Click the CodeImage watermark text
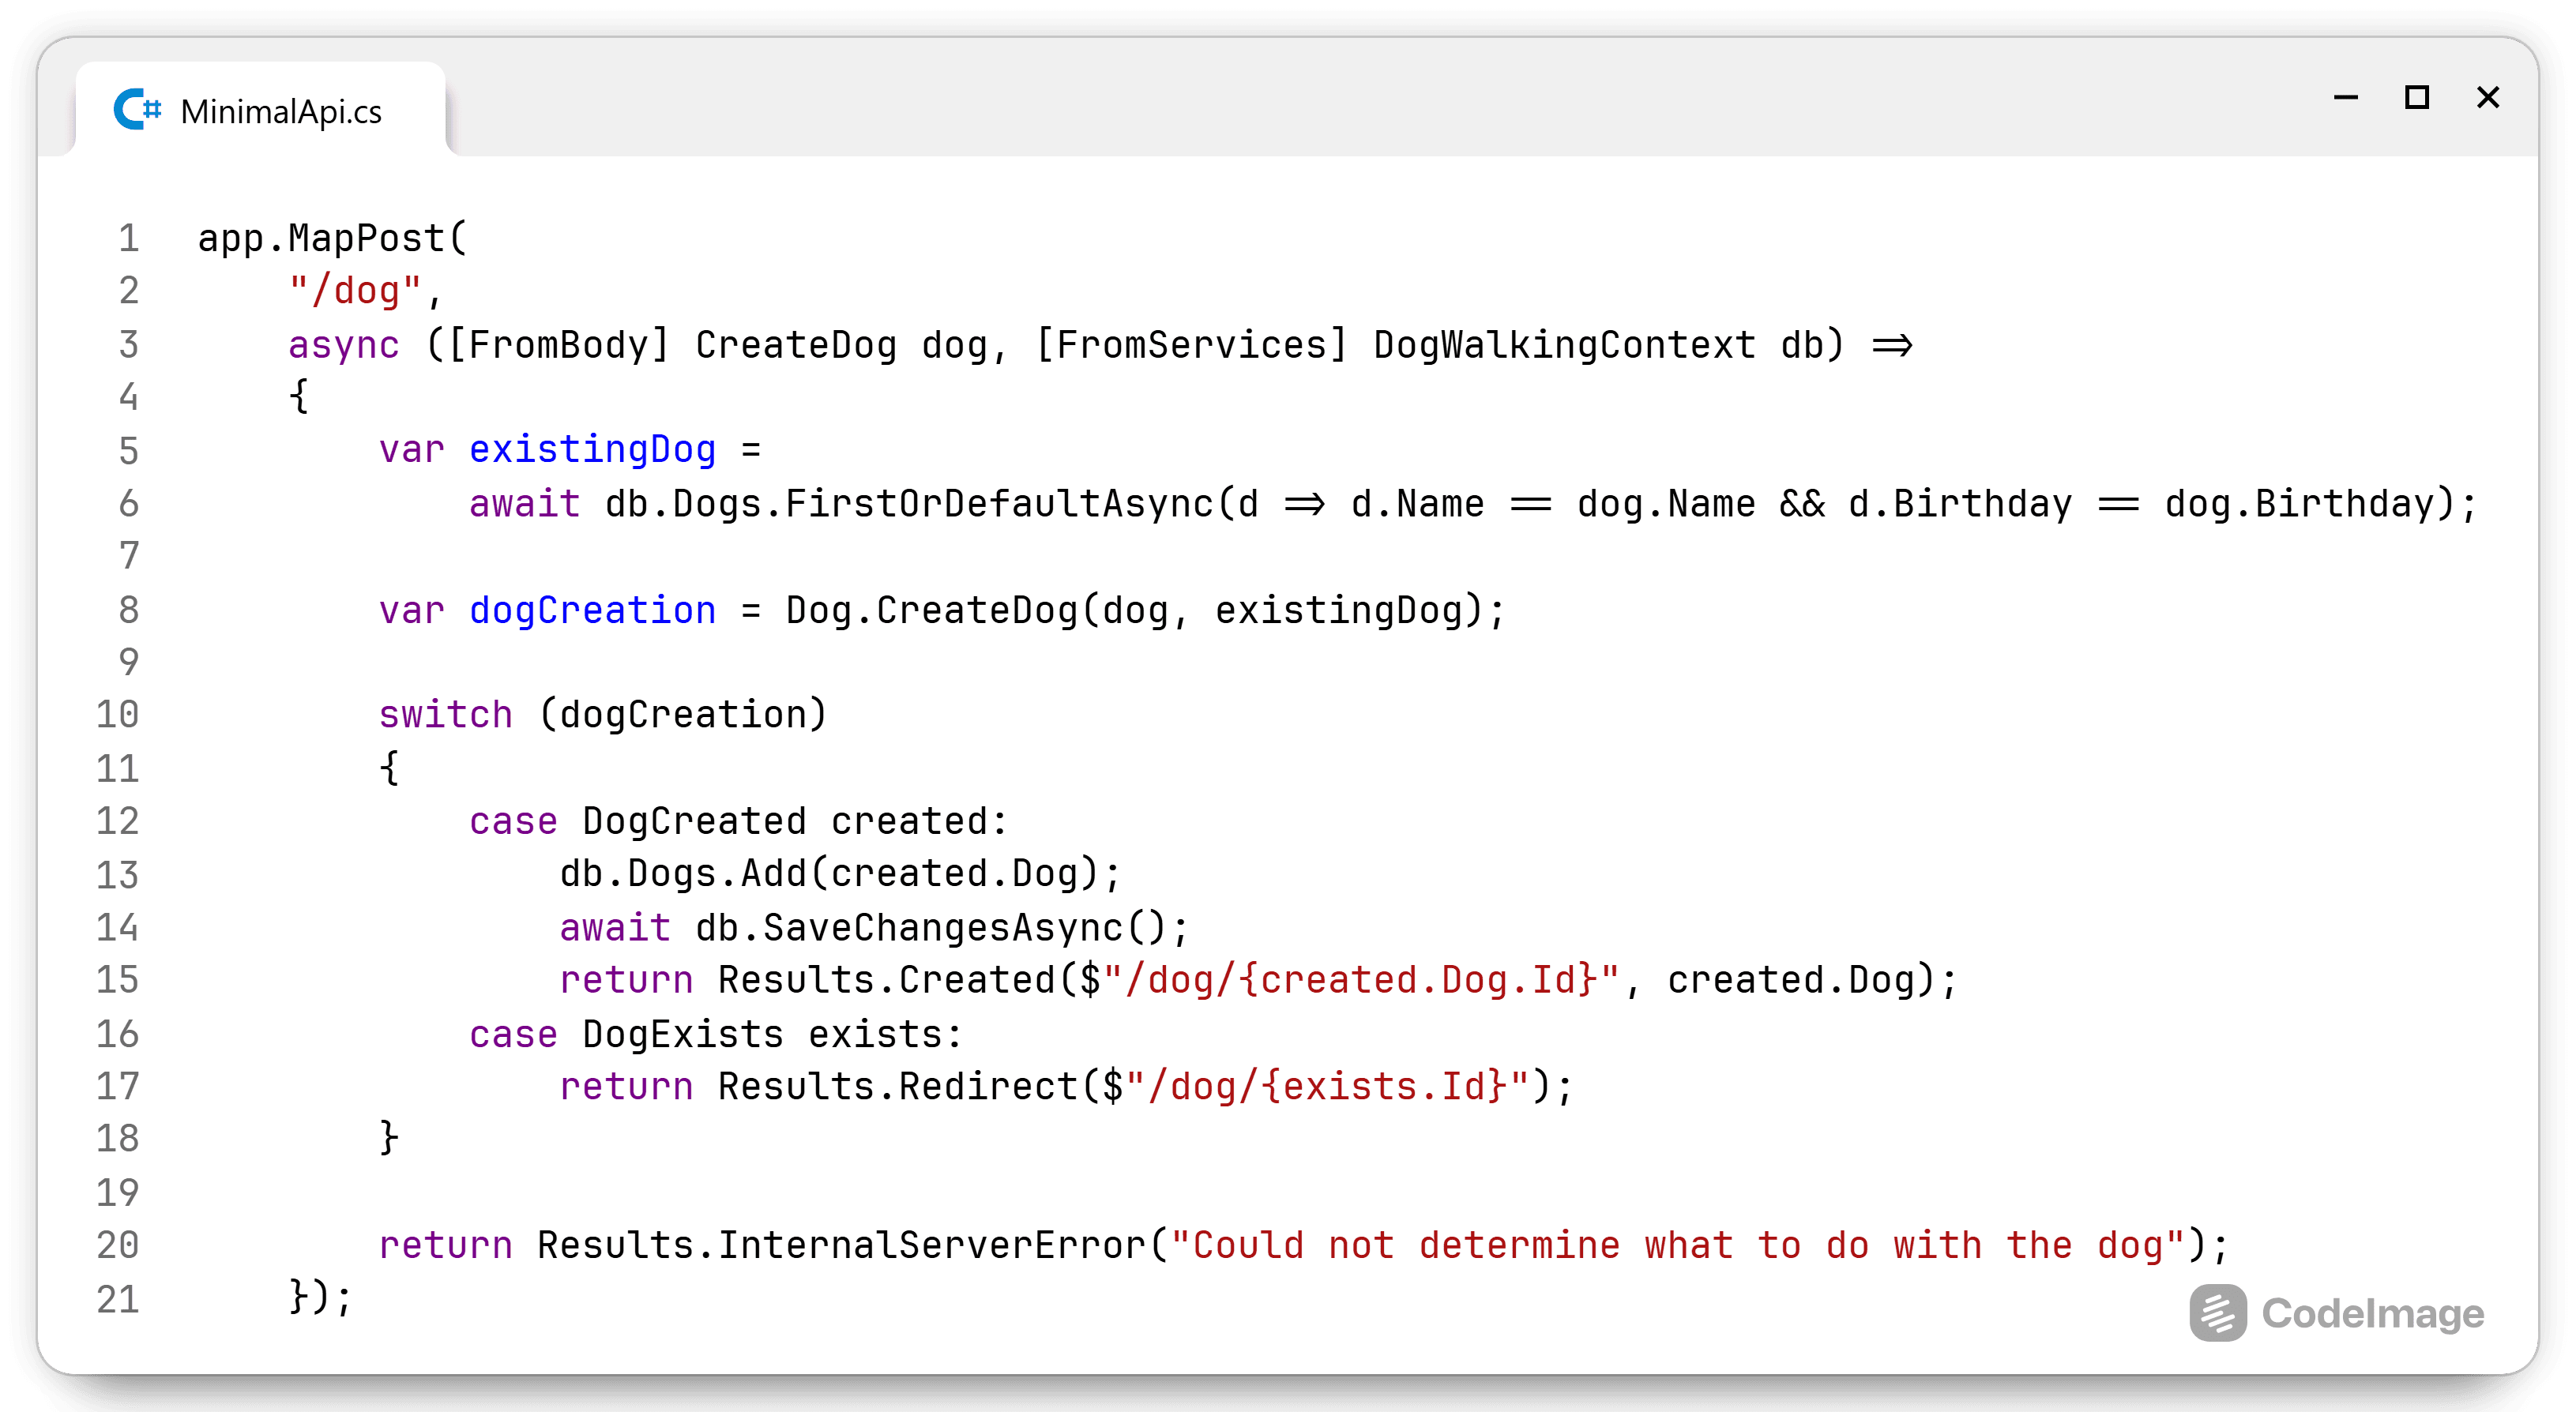 pyautogui.click(x=2372, y=1313)
